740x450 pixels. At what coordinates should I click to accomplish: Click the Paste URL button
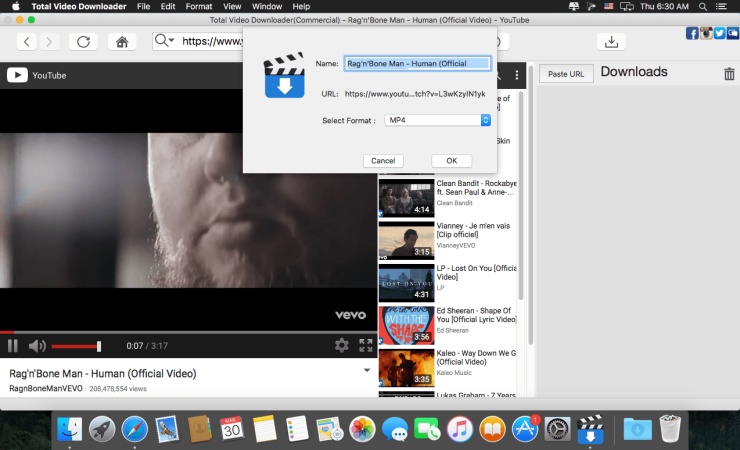(566, 74)
